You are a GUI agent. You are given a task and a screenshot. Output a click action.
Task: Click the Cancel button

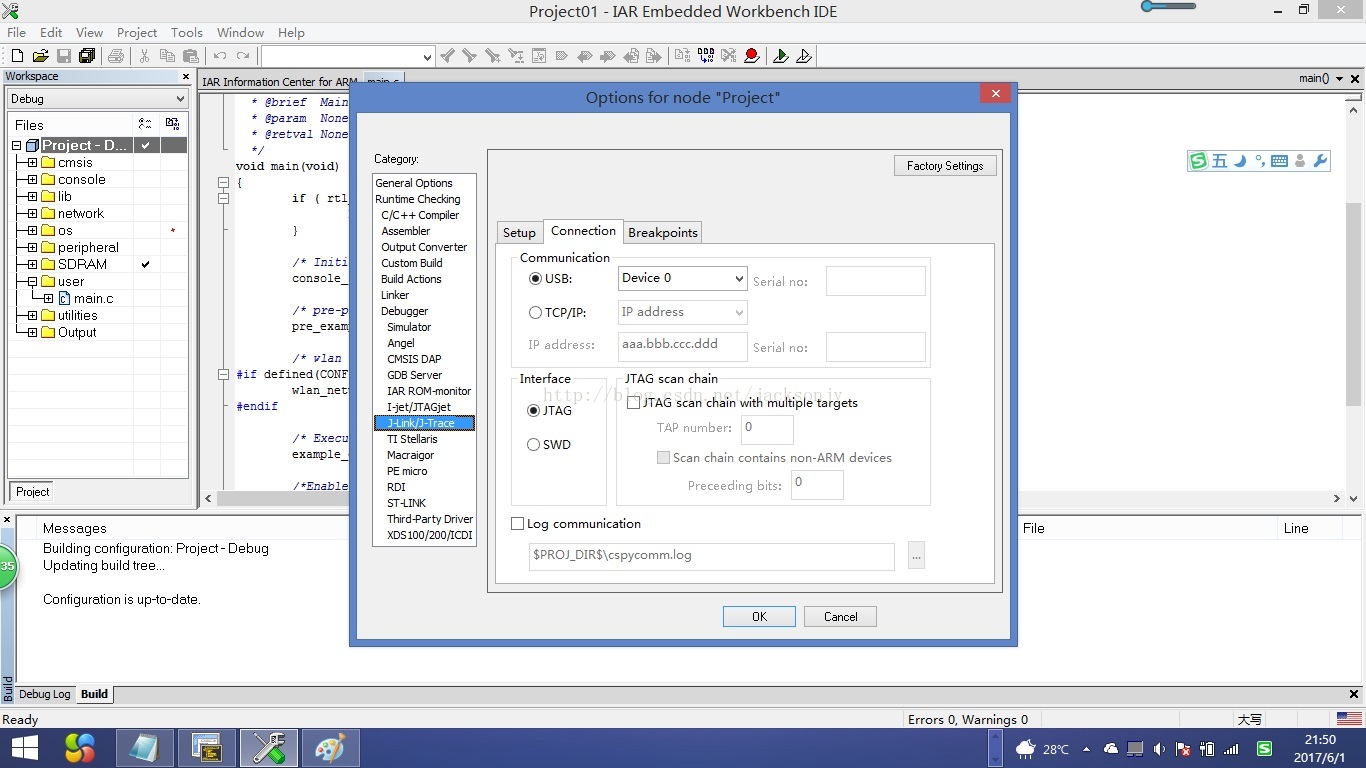click(x=840, y=617)
